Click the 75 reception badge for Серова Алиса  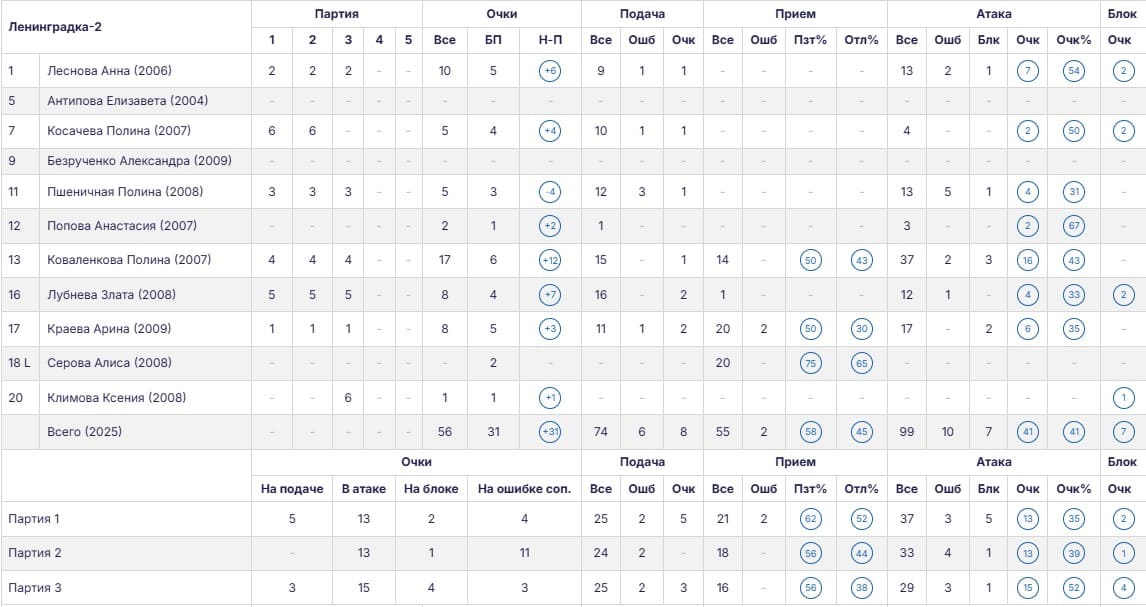click(811, 363)
